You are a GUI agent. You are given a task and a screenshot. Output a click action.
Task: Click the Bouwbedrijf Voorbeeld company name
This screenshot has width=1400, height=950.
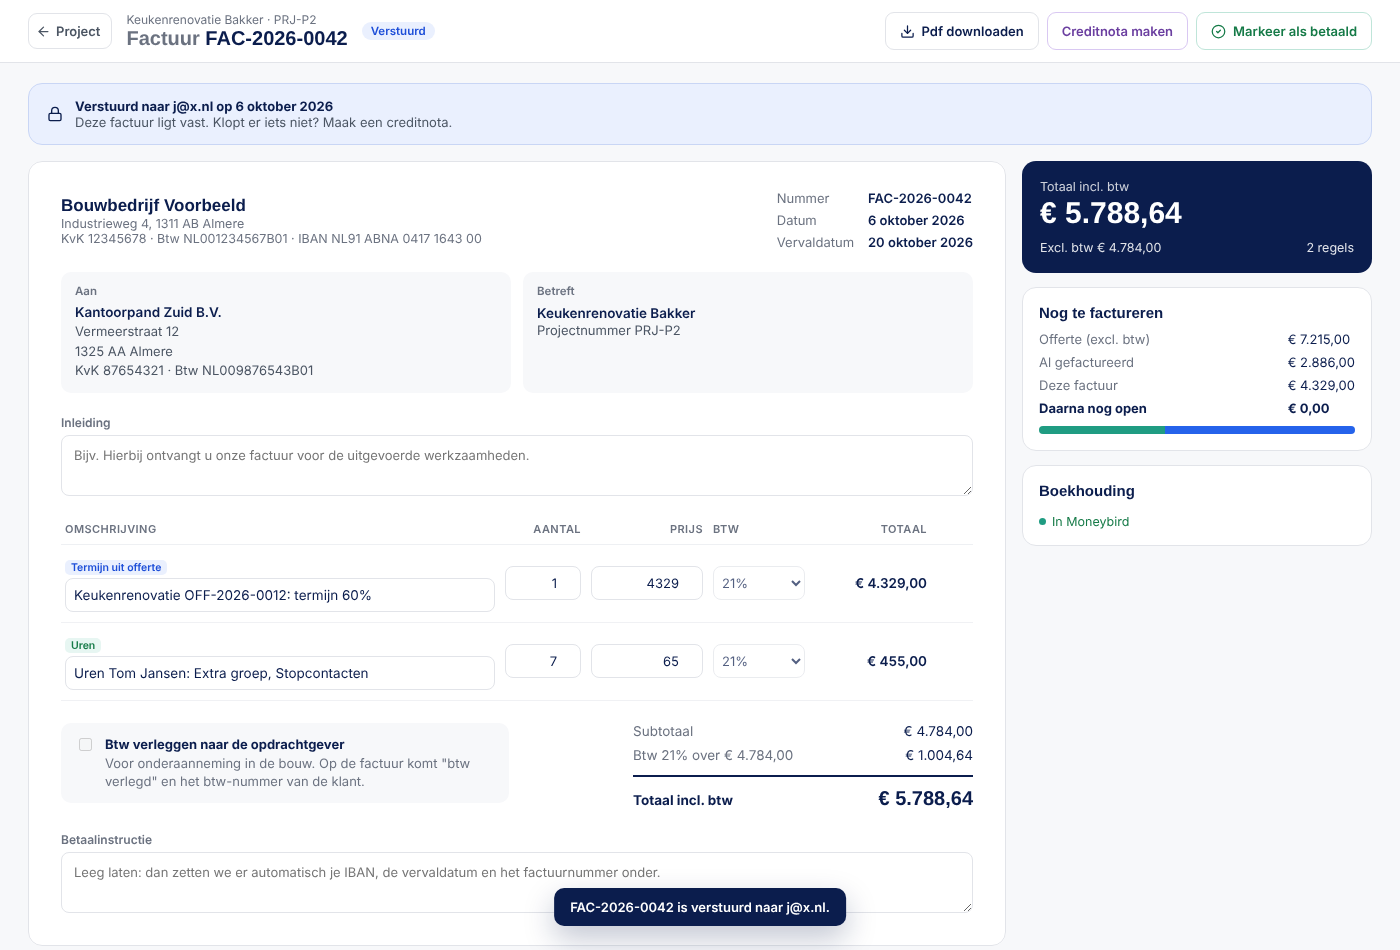point(153,205)
